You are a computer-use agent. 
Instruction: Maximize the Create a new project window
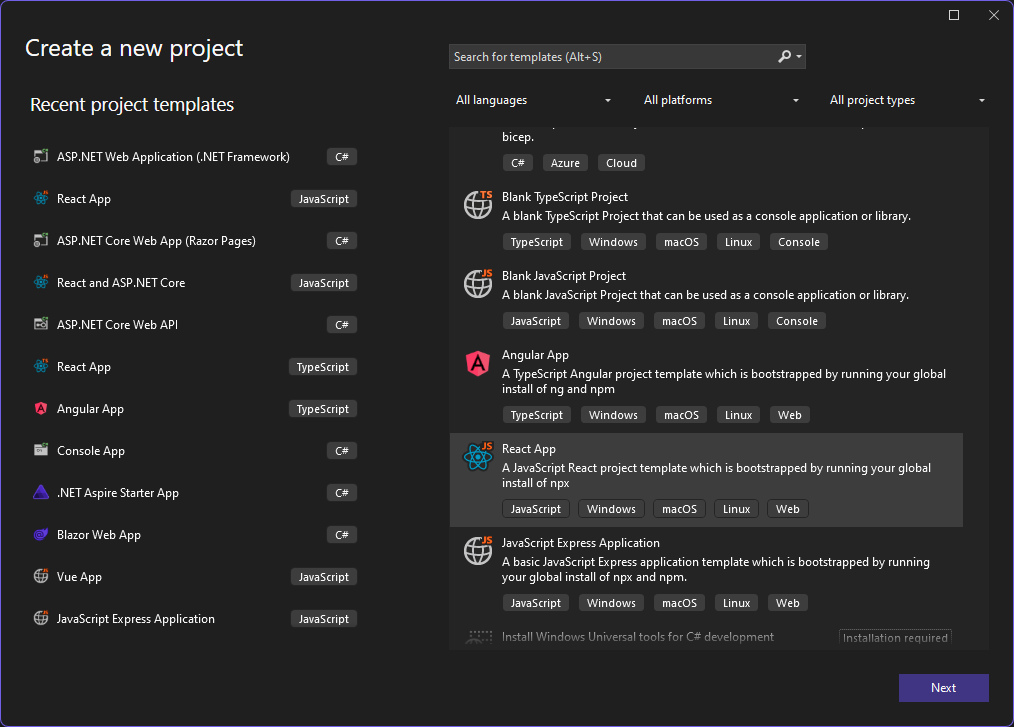point(954,15)
